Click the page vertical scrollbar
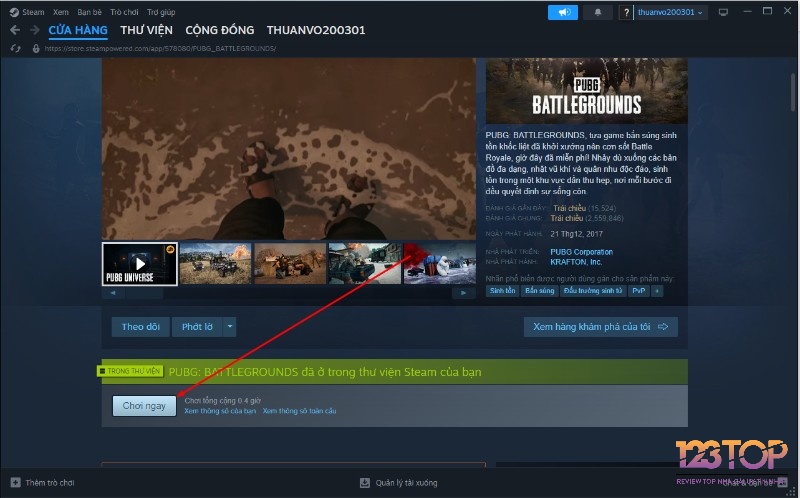Image resolution: width=800 pixels, height=498 pixels. (793, 92)
